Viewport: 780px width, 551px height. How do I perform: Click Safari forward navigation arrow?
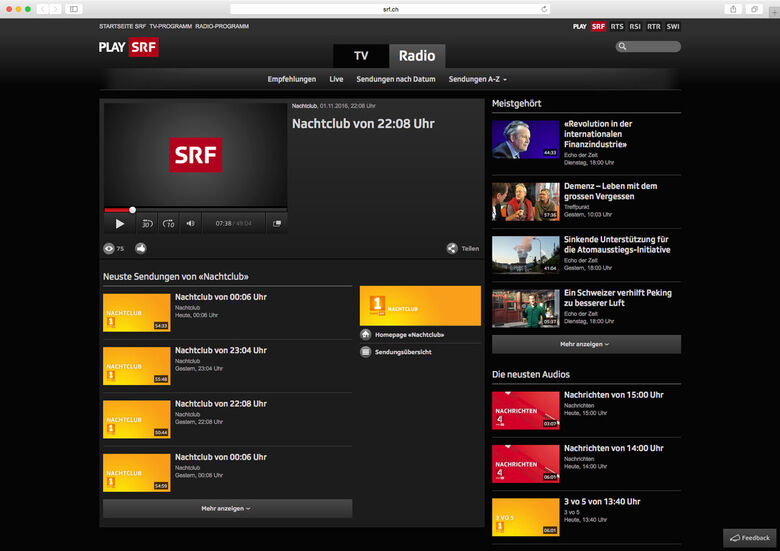[x=56, y=9]
